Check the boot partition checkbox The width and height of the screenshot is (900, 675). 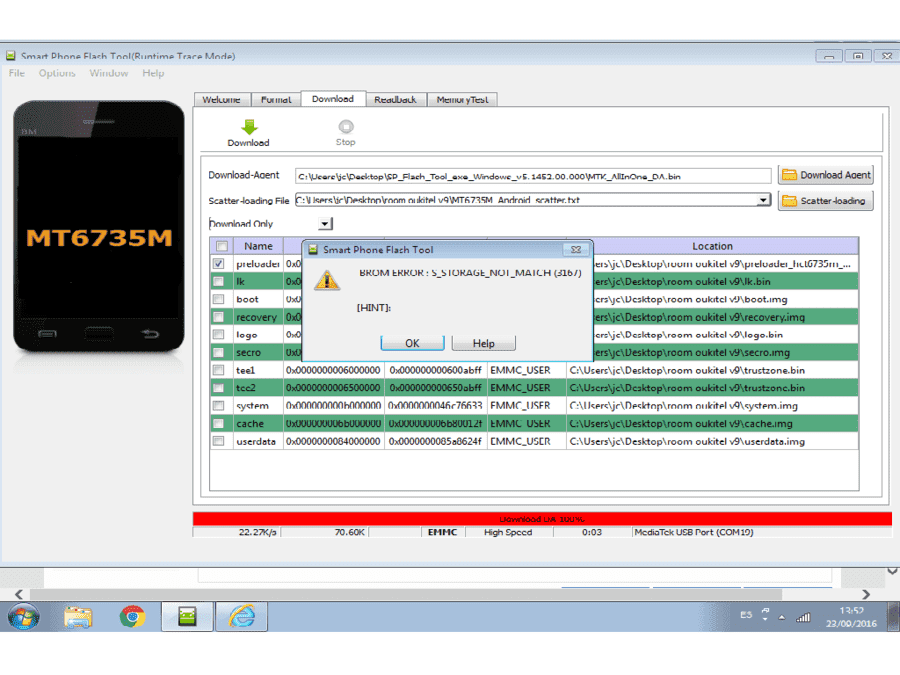(x=219, y=299)
